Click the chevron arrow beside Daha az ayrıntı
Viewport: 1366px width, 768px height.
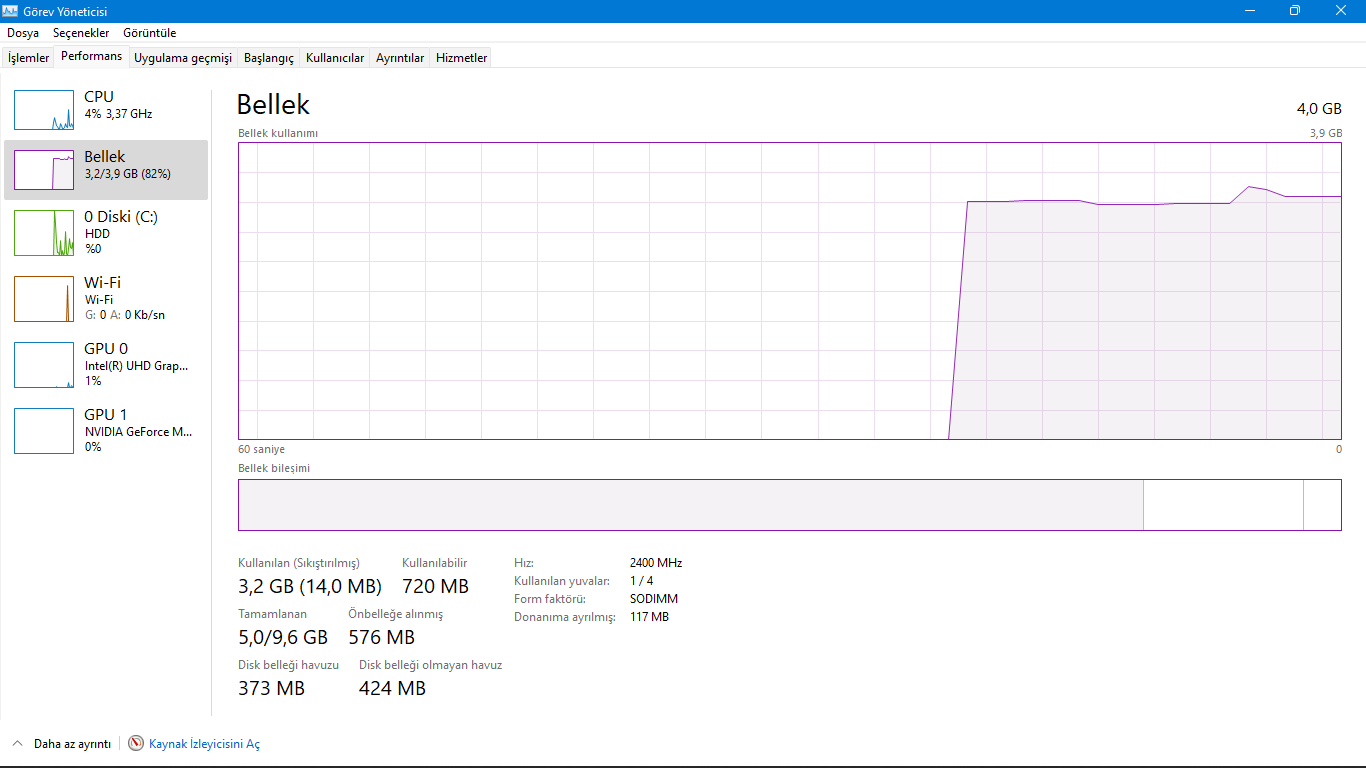tap(17, 744)
